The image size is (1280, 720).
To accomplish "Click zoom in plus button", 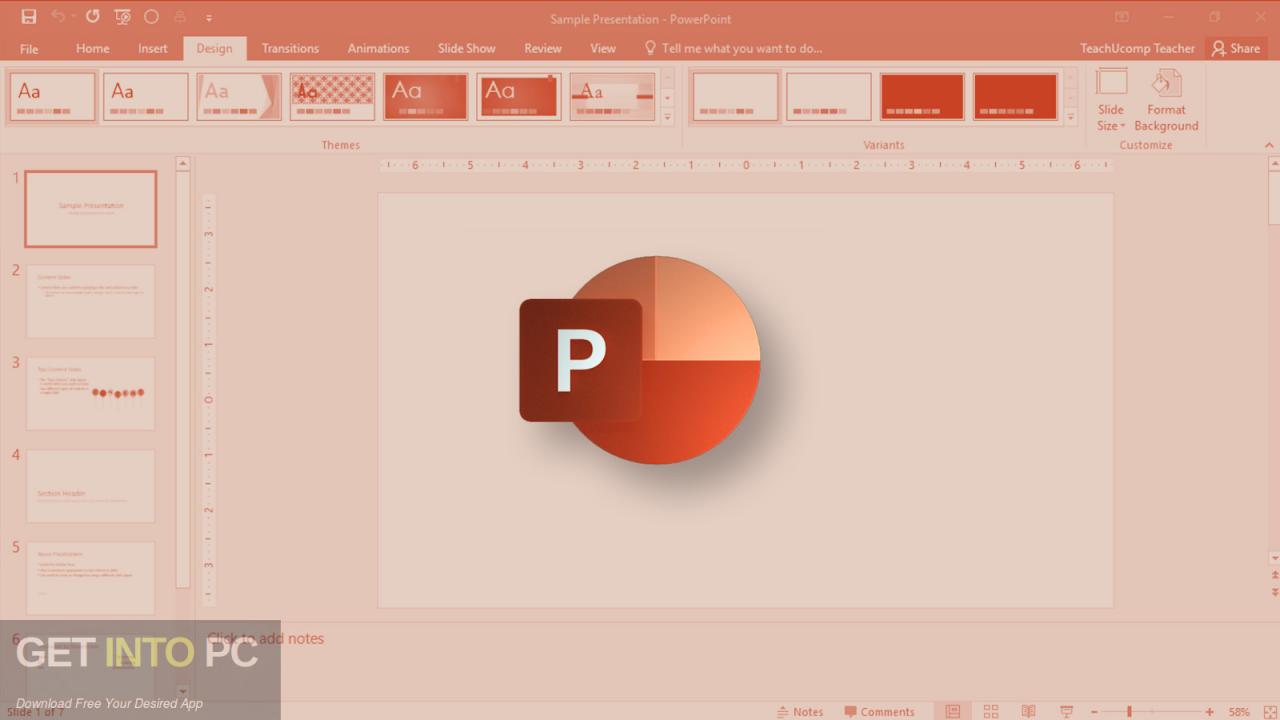I will point(1209,712).
